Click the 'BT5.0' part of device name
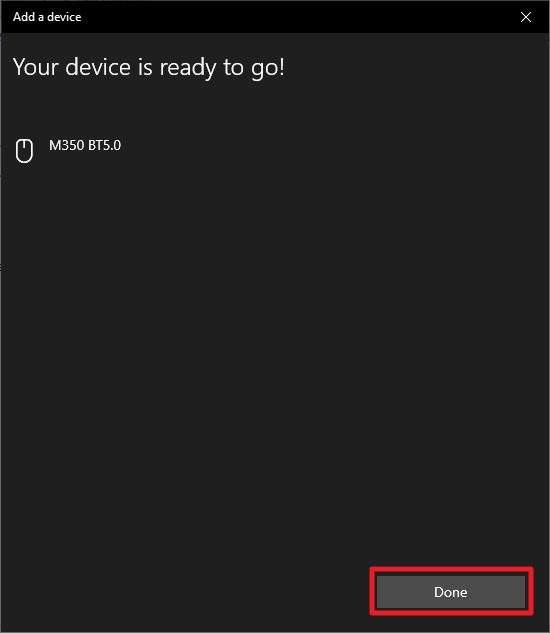 click(x=105, y=145)
